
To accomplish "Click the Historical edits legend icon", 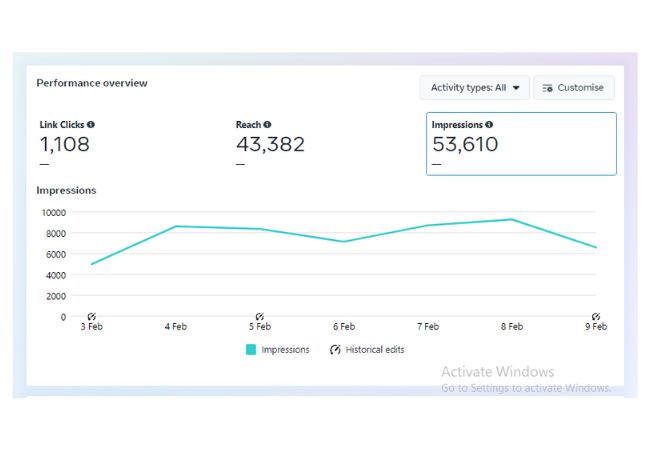I will coord(335,350).
